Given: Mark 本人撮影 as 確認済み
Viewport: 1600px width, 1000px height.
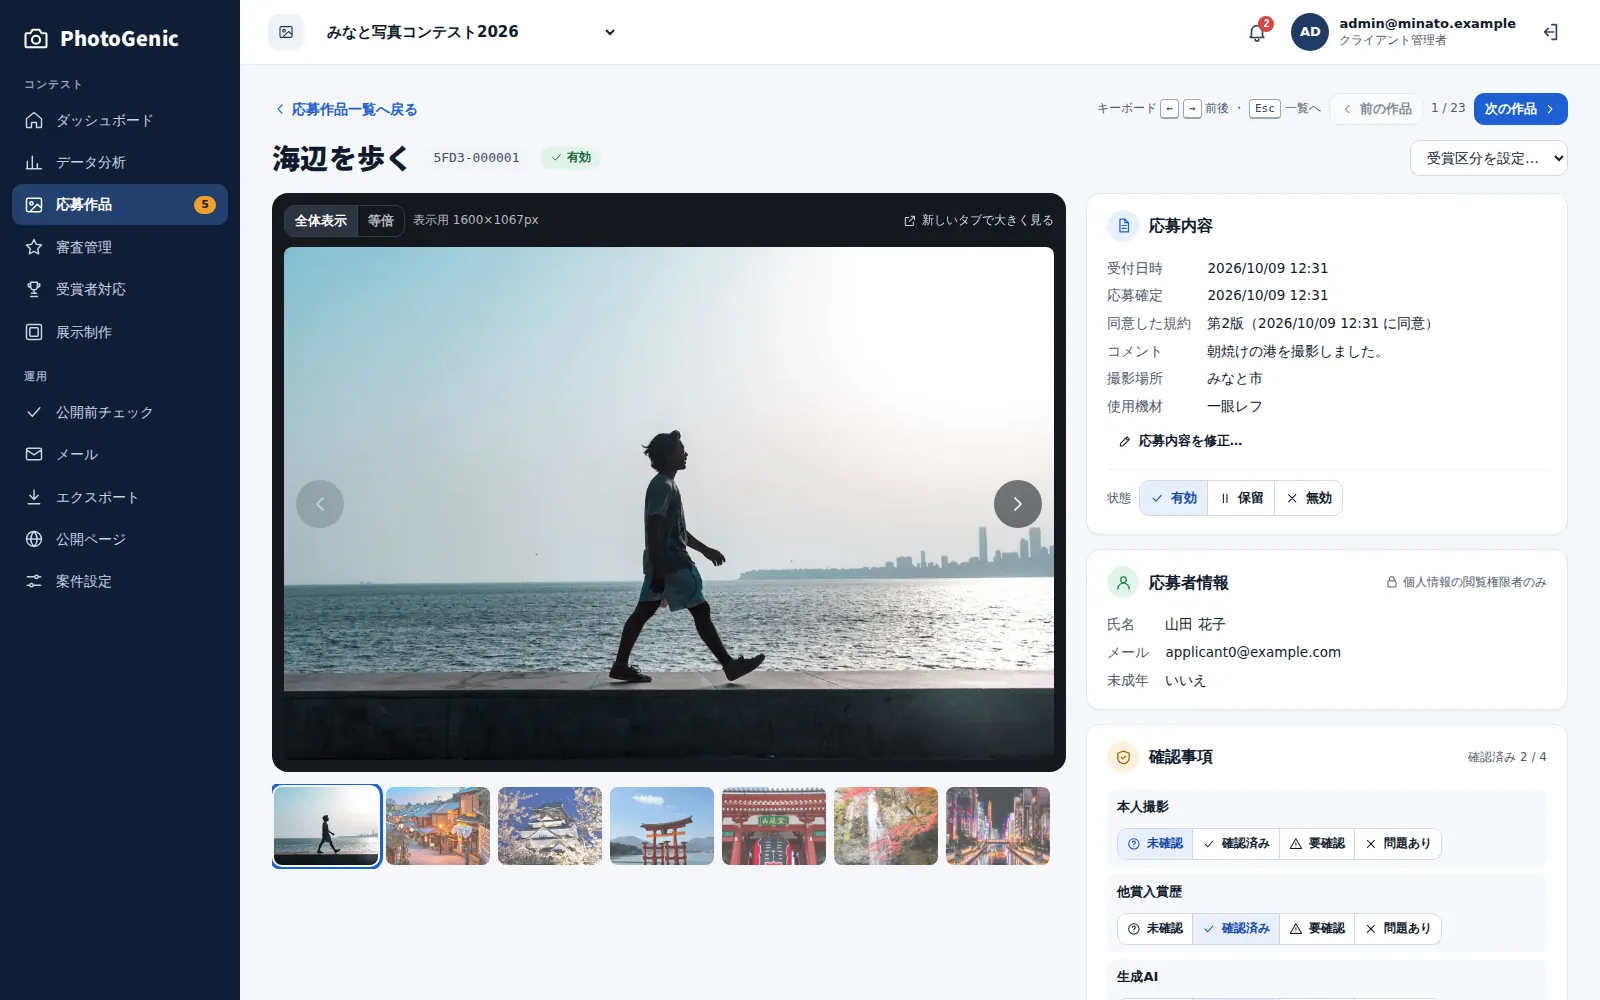Looking at the screenshot, I should tap(1236, 844).
